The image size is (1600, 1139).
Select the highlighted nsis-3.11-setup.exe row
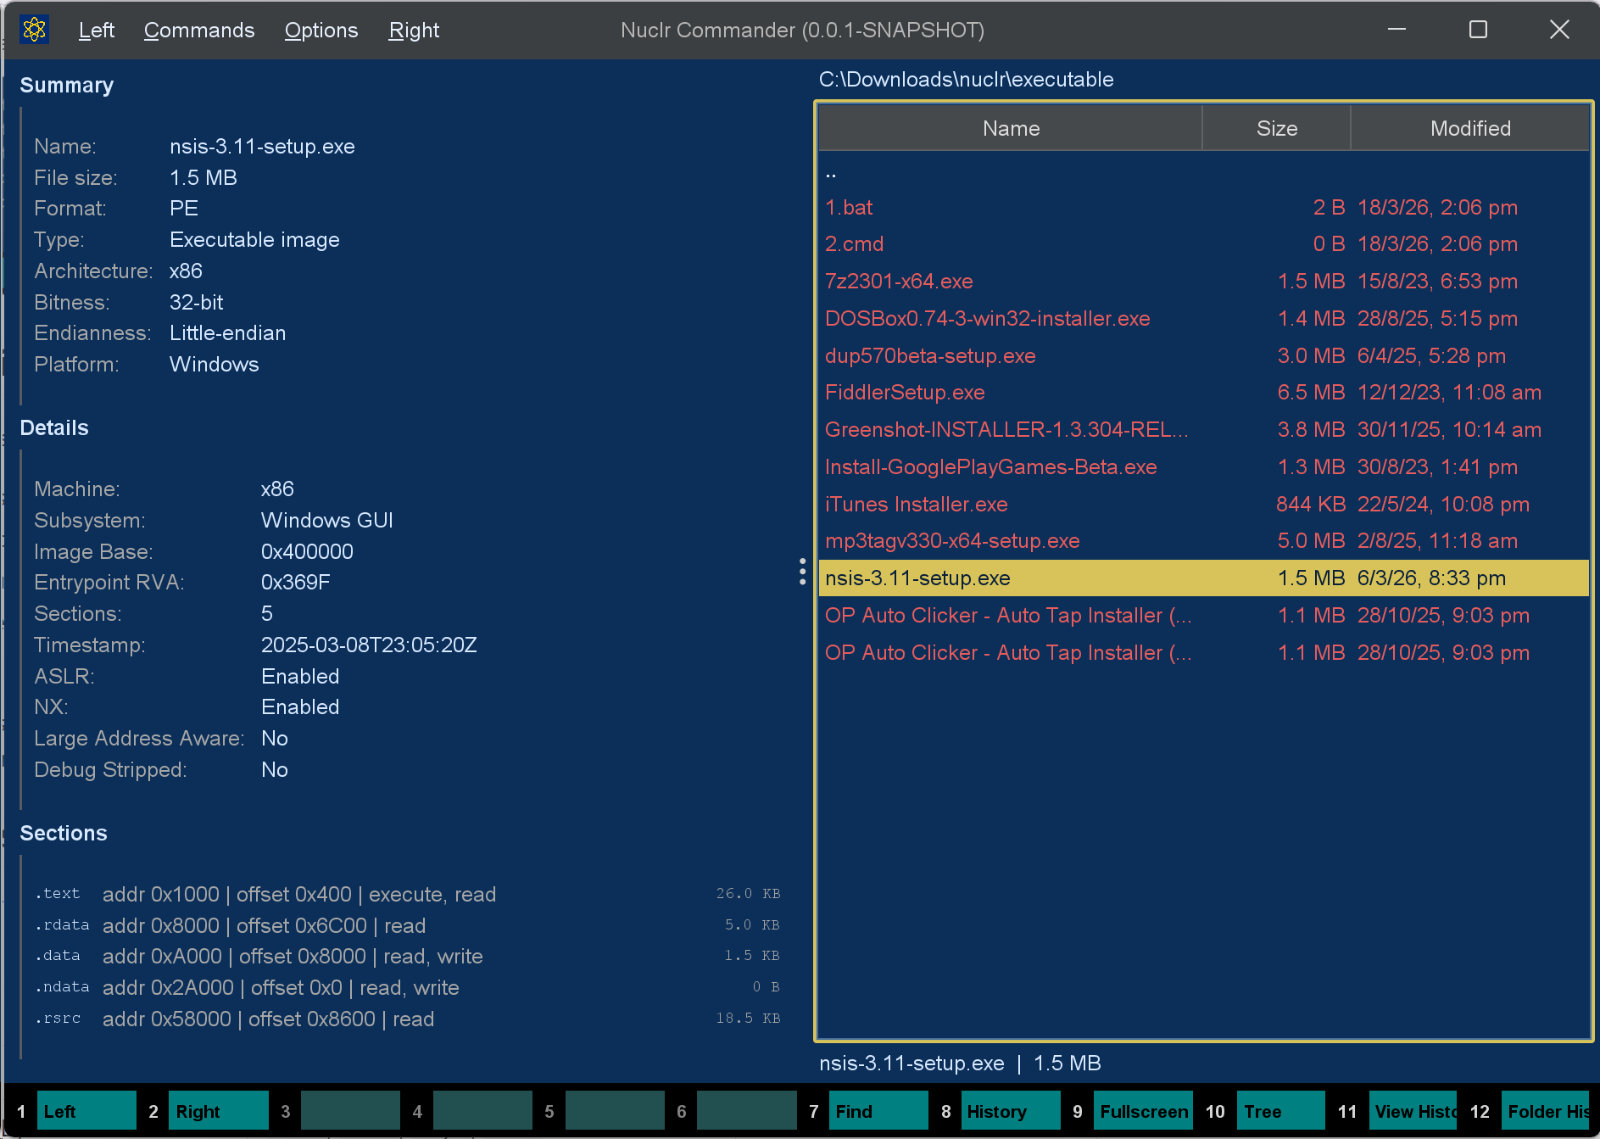coord(1204,578)
